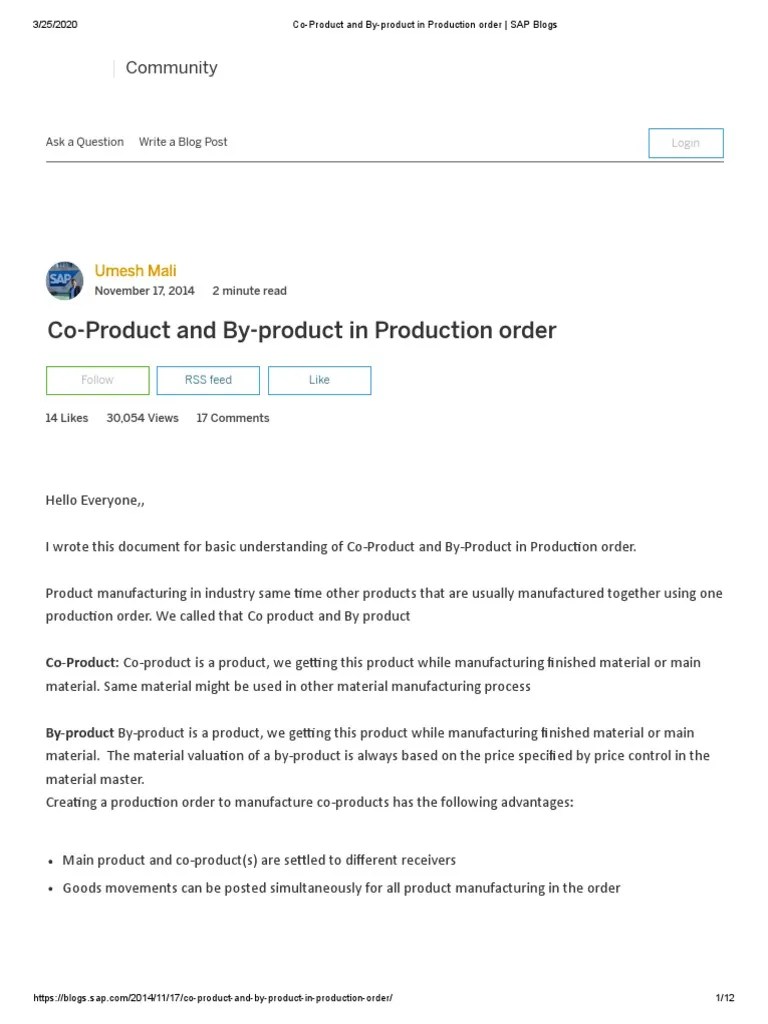Select the November 17, 2014 date
The width and height of the screenshot is (768, 1024).
tap(143, 290)
